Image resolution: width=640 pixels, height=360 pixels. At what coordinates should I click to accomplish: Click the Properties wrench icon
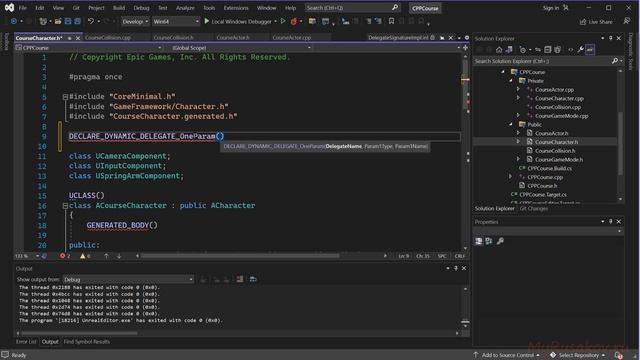click(x=580, y=50)
